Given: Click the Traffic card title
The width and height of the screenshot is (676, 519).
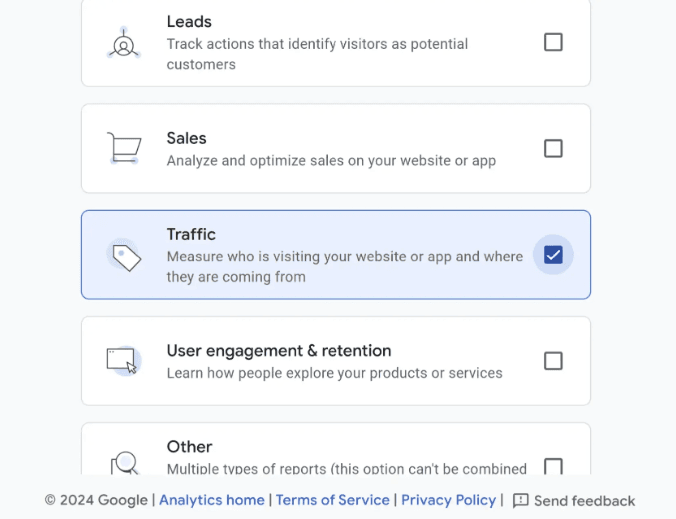Looking at the screenshot, I should (x=191, y=234).
